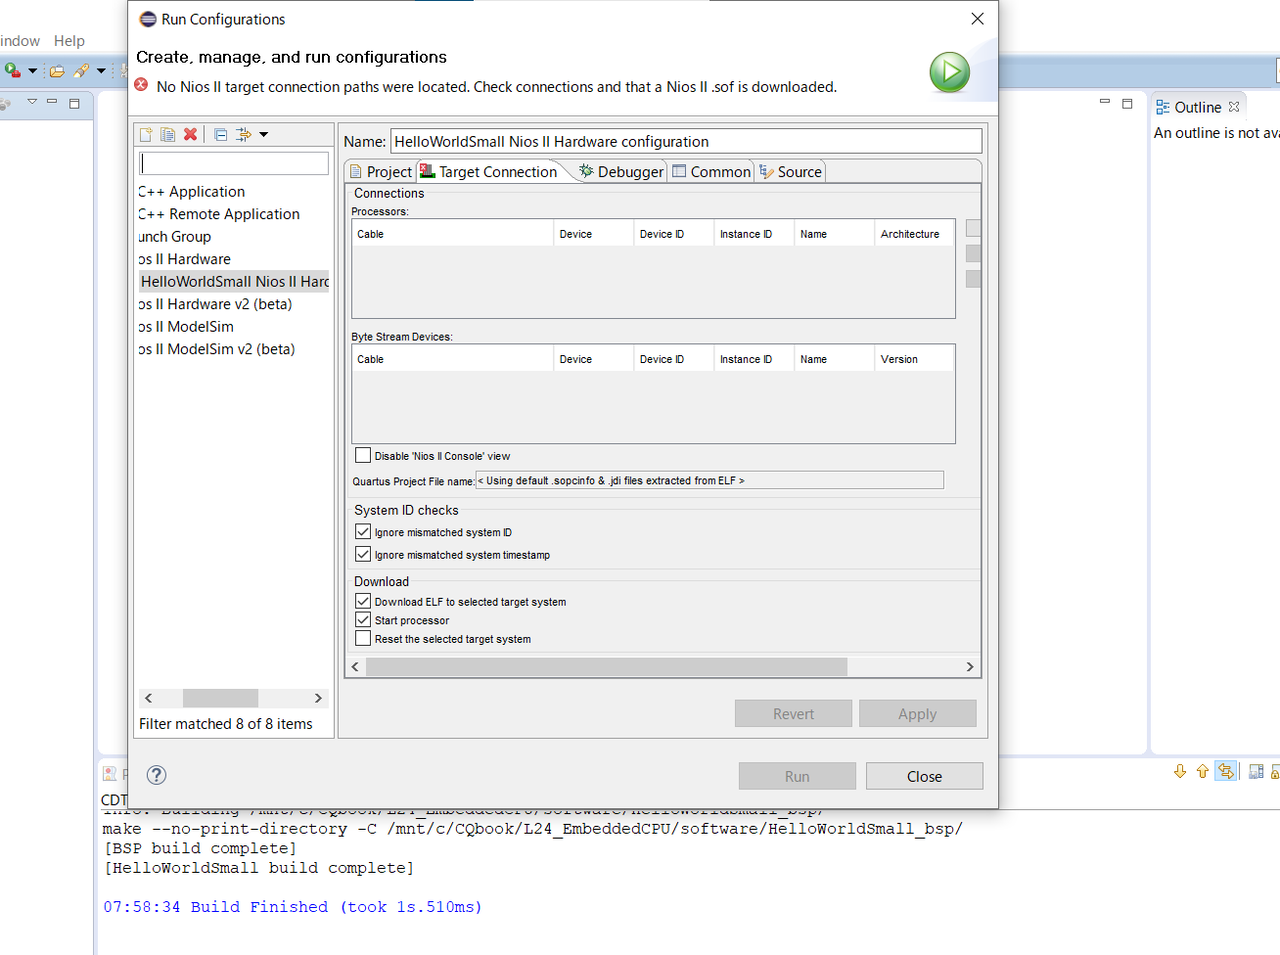1280x955 pixels.
Task: Click Processors table Architecture column header
Action: click(x=914, y=234)
